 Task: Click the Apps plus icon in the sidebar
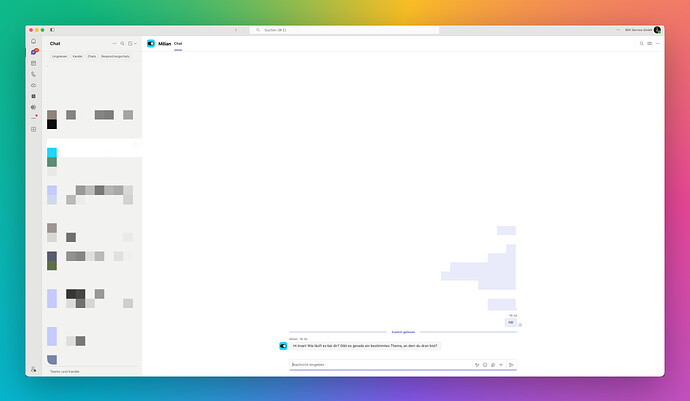click(x=33, y=129)
